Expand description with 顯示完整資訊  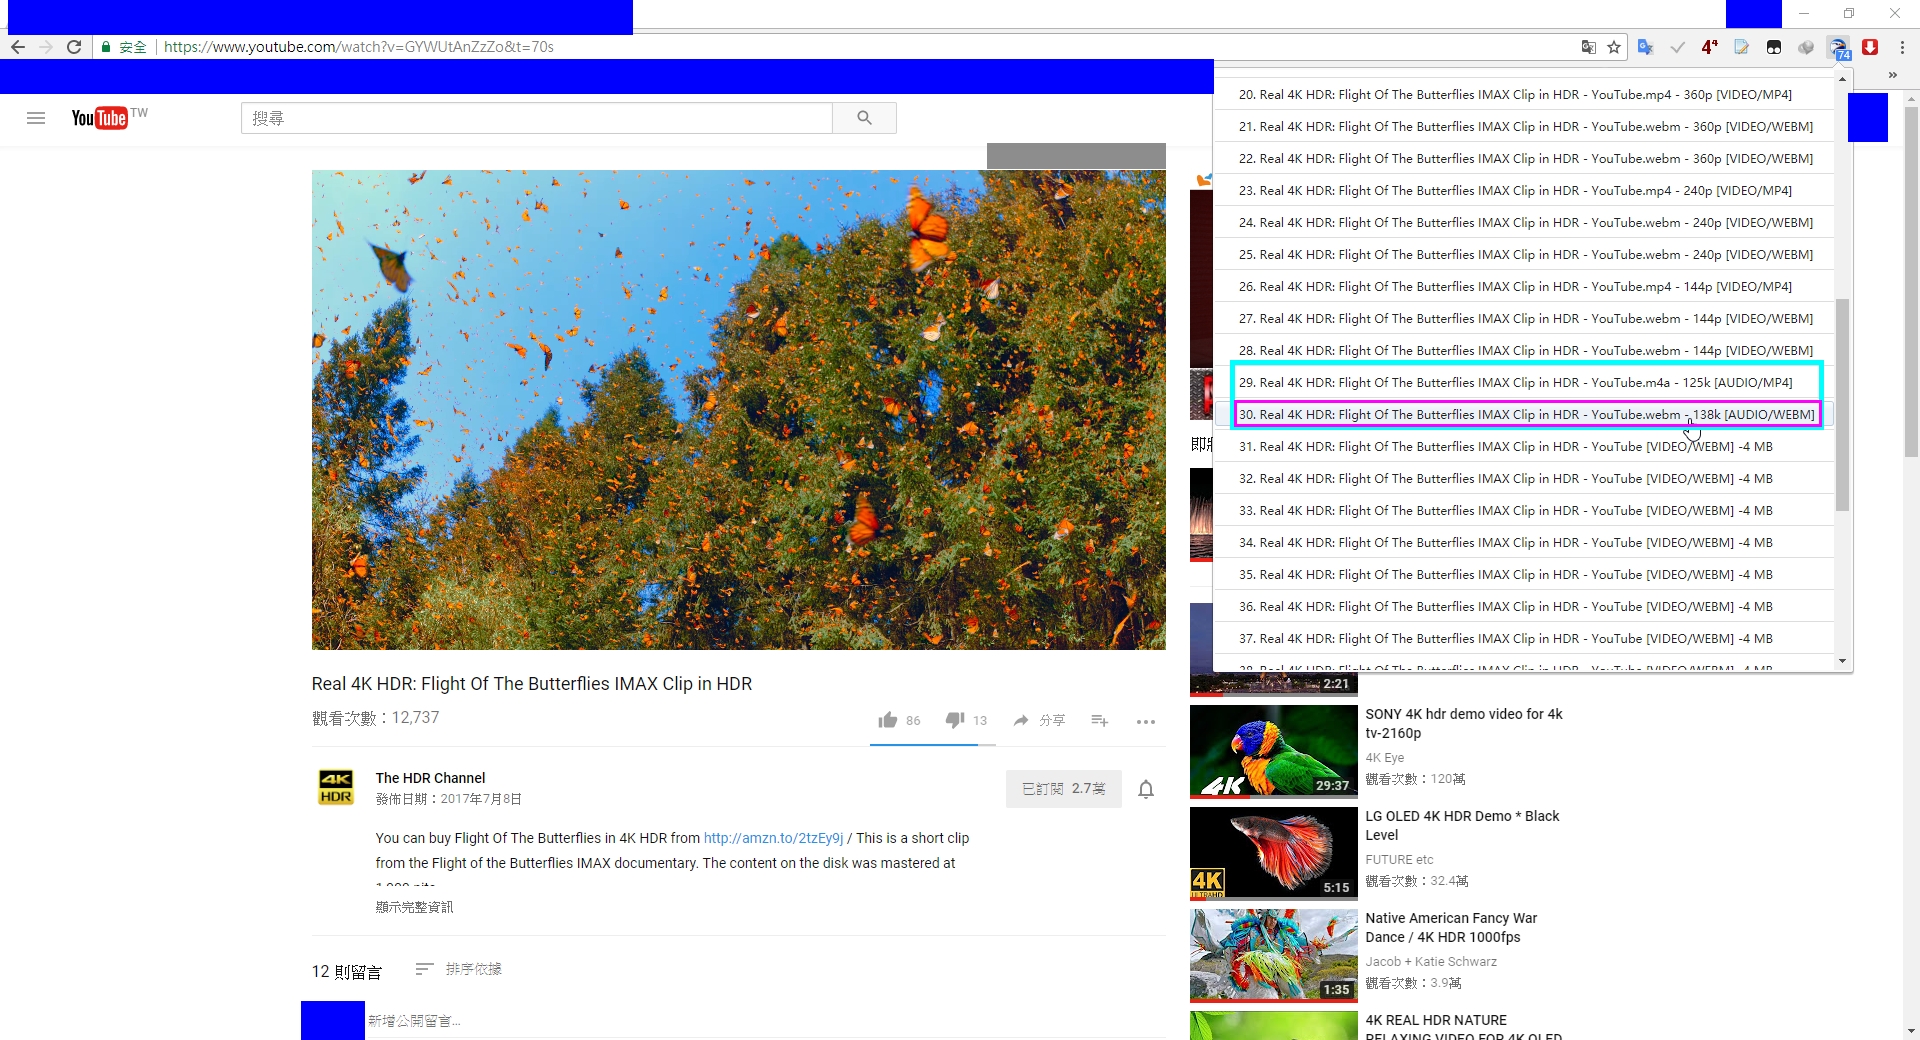(414, 907)
